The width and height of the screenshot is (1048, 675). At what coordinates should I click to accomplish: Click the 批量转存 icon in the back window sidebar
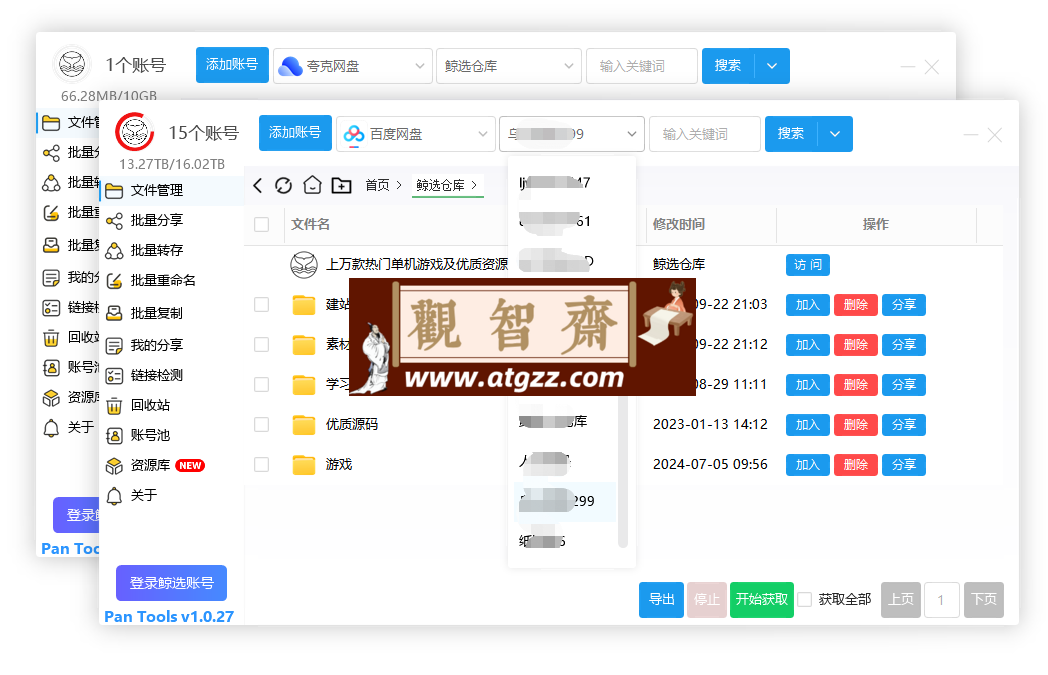[x=51, y=183]
